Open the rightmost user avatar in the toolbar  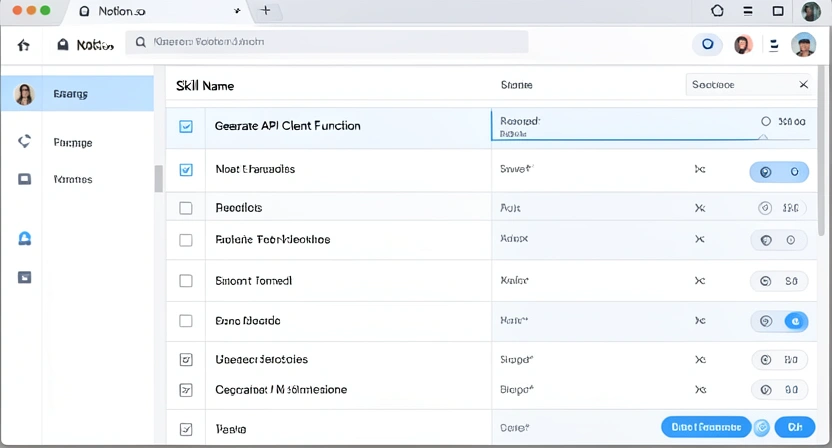803,45
